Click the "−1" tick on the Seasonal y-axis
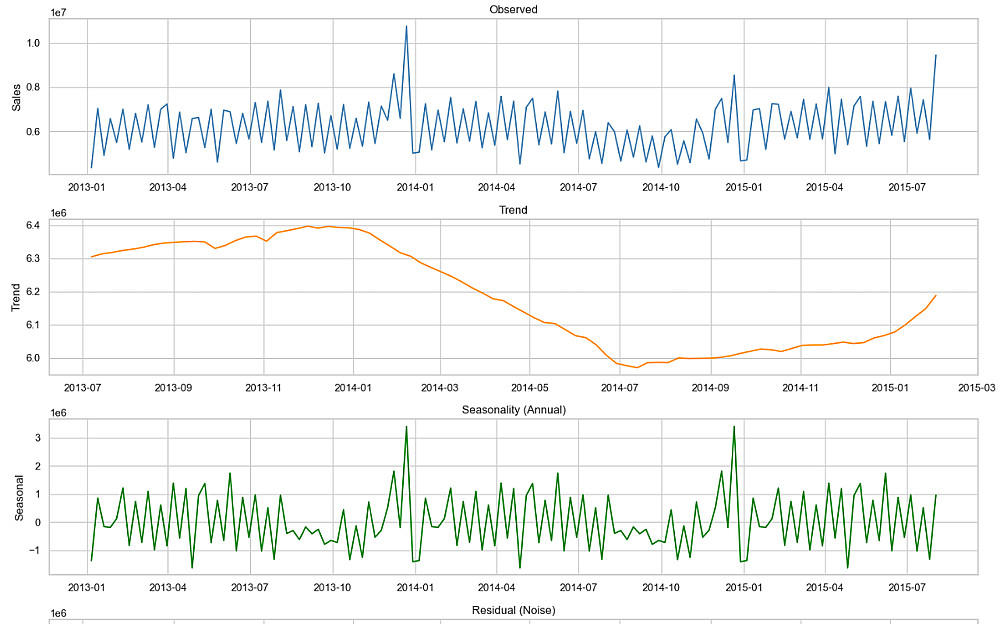Screen dimensions: 1000x624 [x=36, y=551]
